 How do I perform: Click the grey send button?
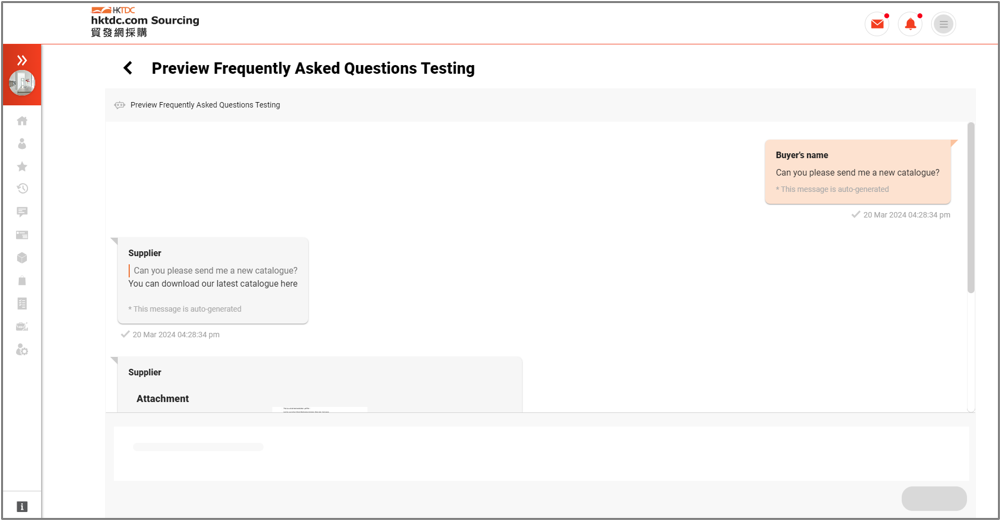pos(934,498)
